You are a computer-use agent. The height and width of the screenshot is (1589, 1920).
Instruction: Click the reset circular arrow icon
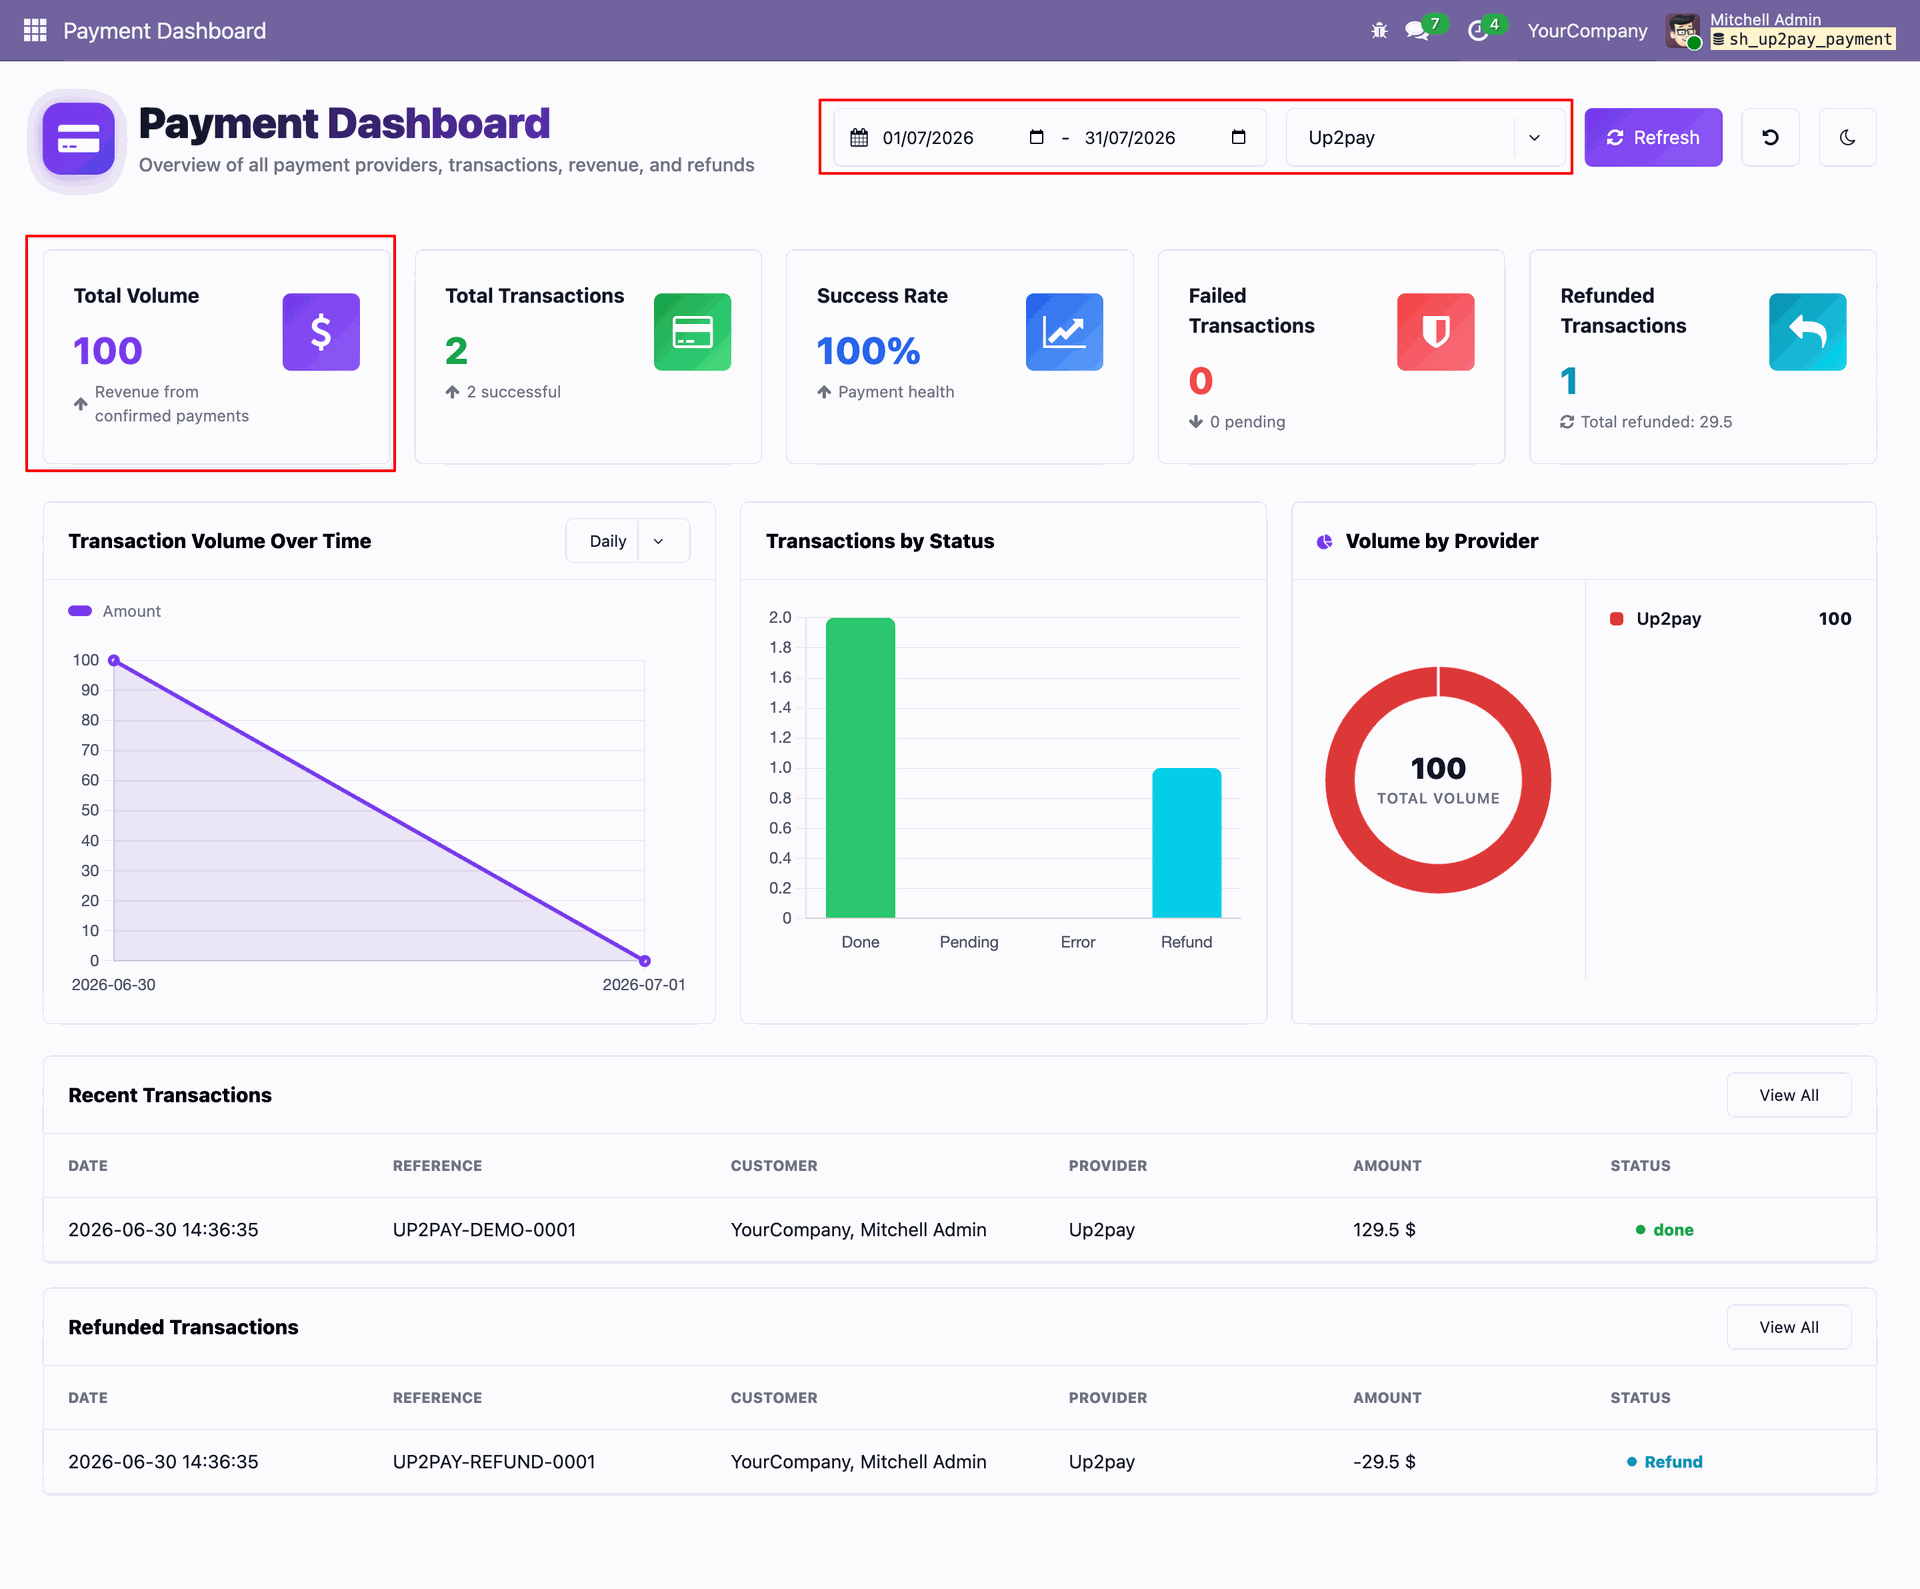click(1770, 137)
